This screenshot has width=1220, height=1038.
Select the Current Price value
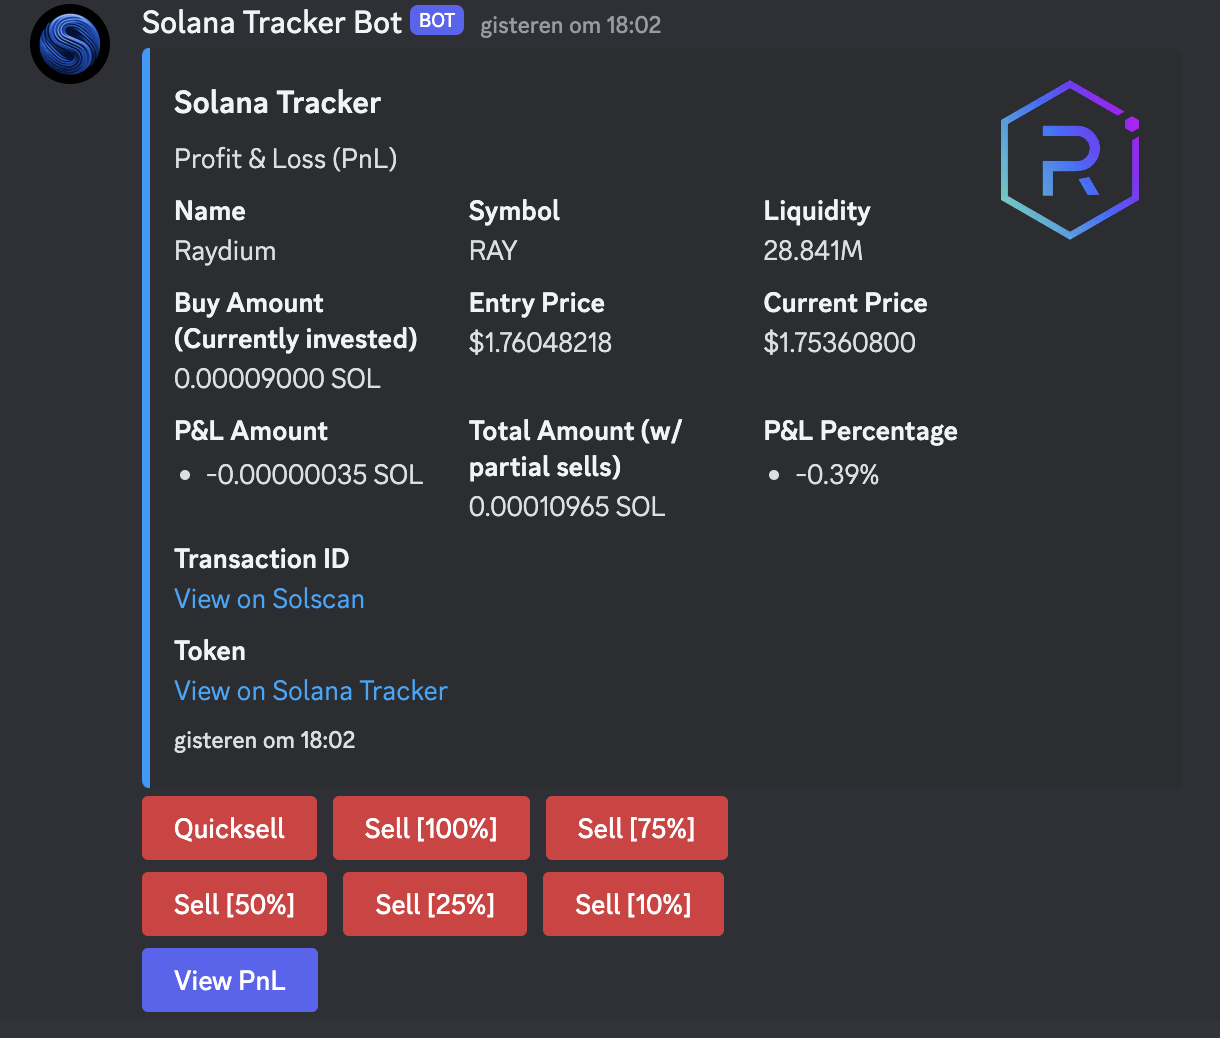coord(839,343)
